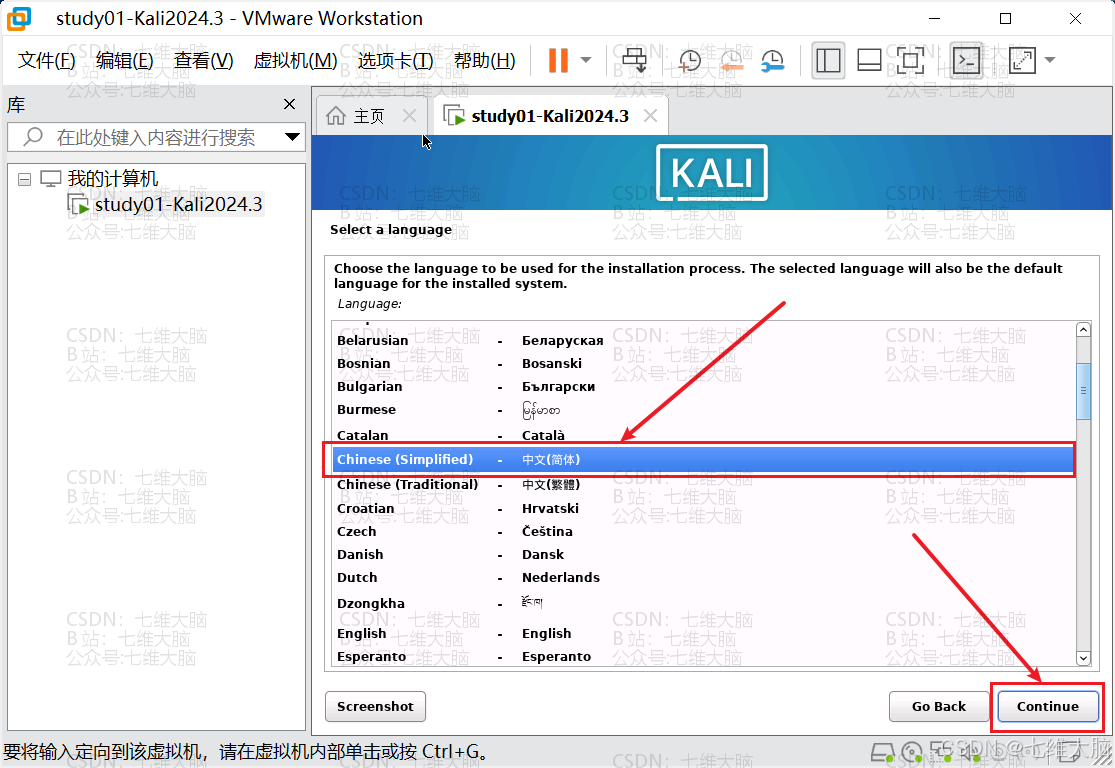
Task: Take a snapshot of the virtual machine
Action: pyautogui.click(x=689, y=60)
